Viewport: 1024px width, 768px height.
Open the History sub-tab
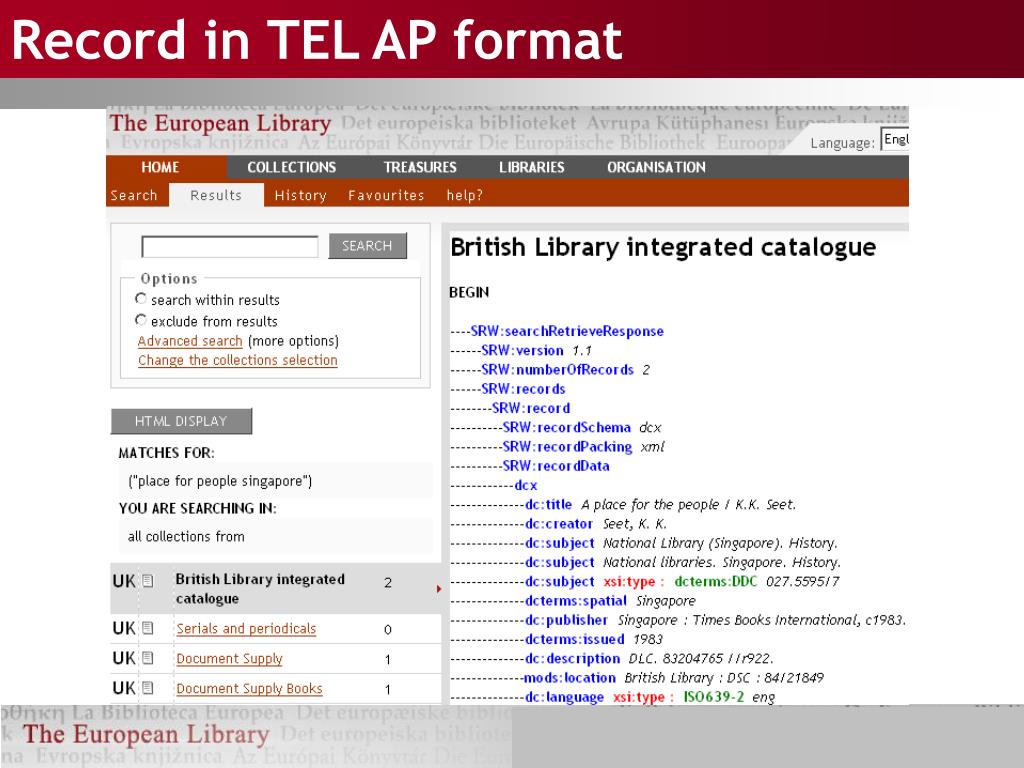[300, 195]
